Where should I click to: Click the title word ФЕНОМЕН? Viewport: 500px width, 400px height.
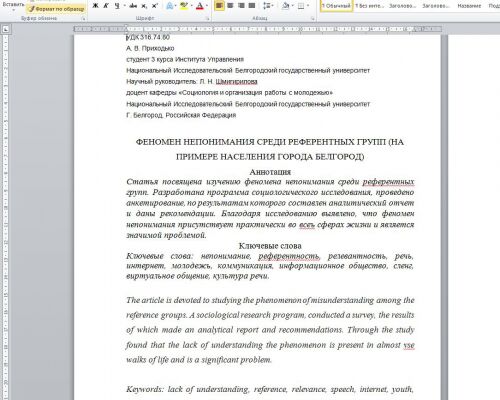[x=158, y=142]
